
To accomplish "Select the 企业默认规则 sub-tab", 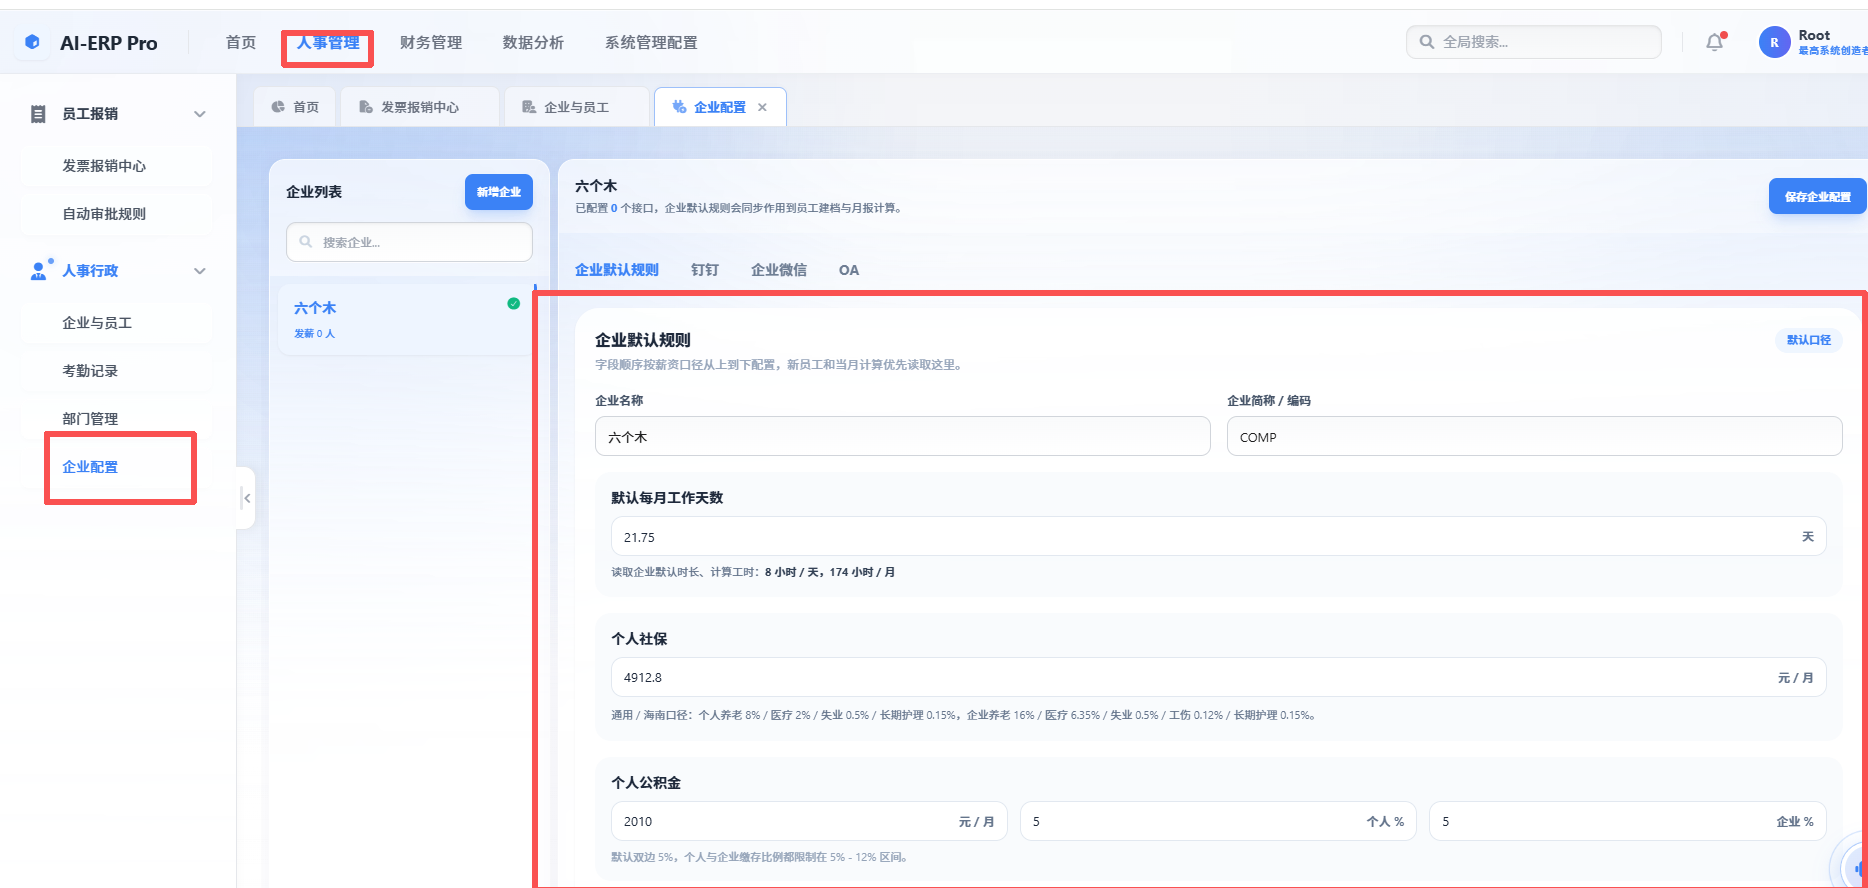I will (617, 270).
